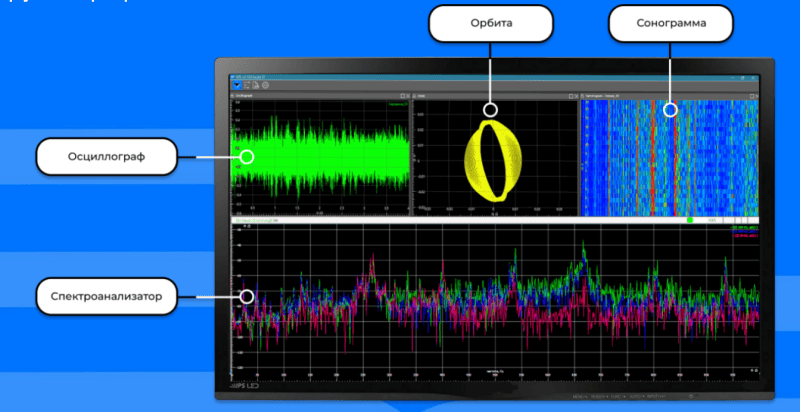Click the green indicator in spectrum header bar
Image resolution: width=800 pixels, height=412 pixels.
tap(691, 219)
